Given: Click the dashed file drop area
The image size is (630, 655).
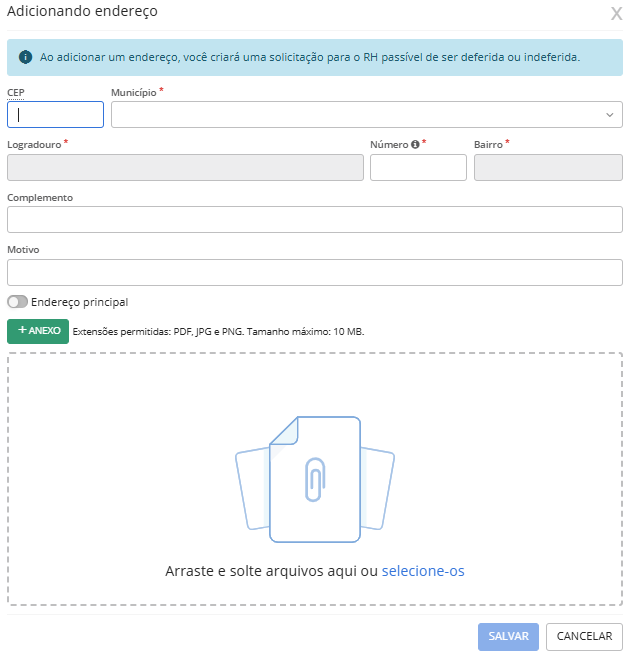Looking at the screenshot, I should [315, 479].
